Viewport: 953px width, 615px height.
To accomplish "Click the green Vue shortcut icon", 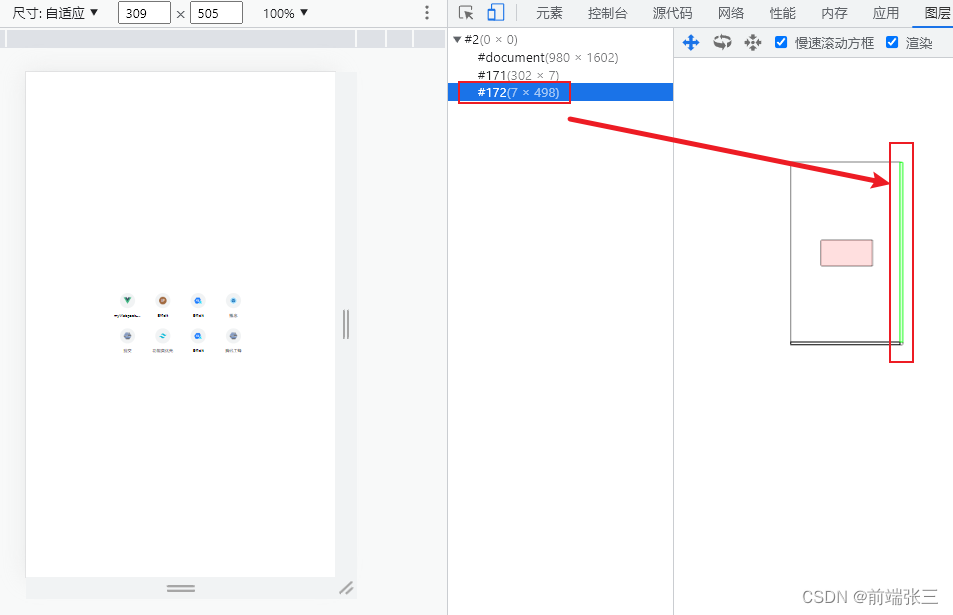I will (127, 300).
